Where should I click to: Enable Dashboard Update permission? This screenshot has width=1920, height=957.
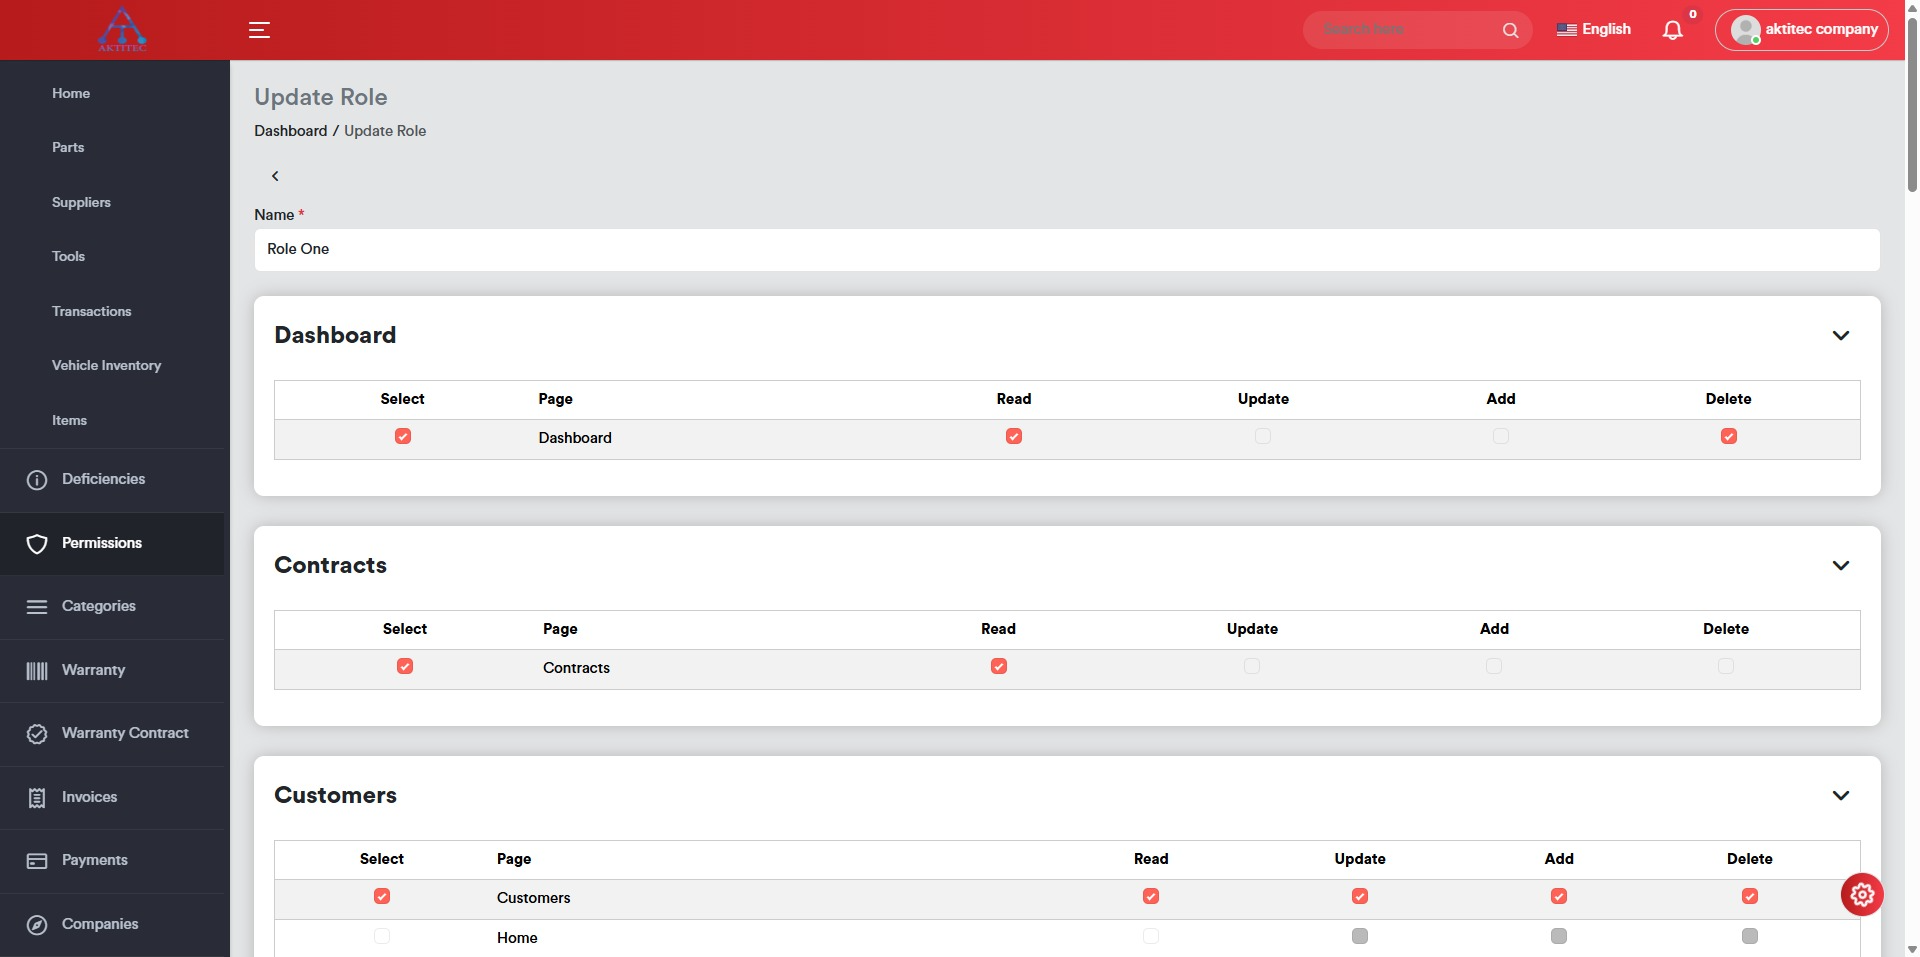(x=1263, y=436)
